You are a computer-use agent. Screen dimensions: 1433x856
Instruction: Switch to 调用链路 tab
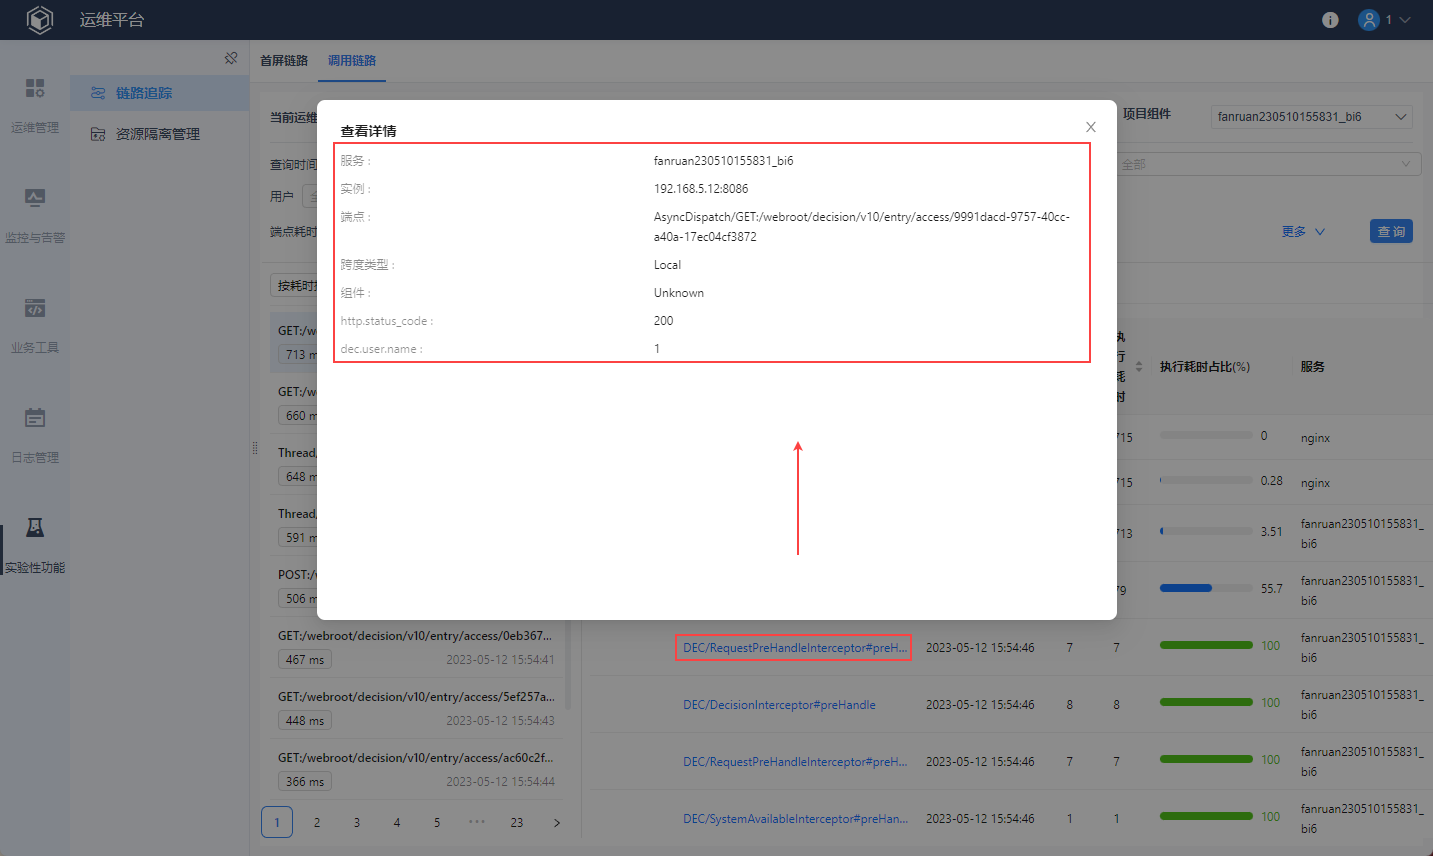352,61
